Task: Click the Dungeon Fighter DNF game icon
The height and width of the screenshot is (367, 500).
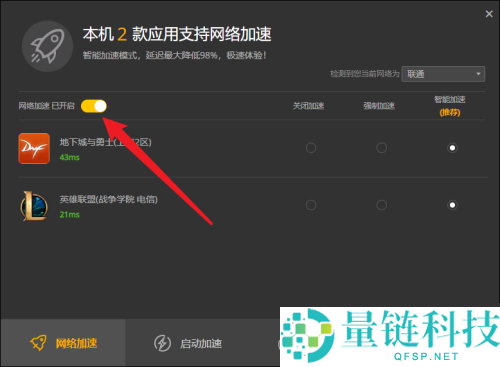Action: click(34, 148)
